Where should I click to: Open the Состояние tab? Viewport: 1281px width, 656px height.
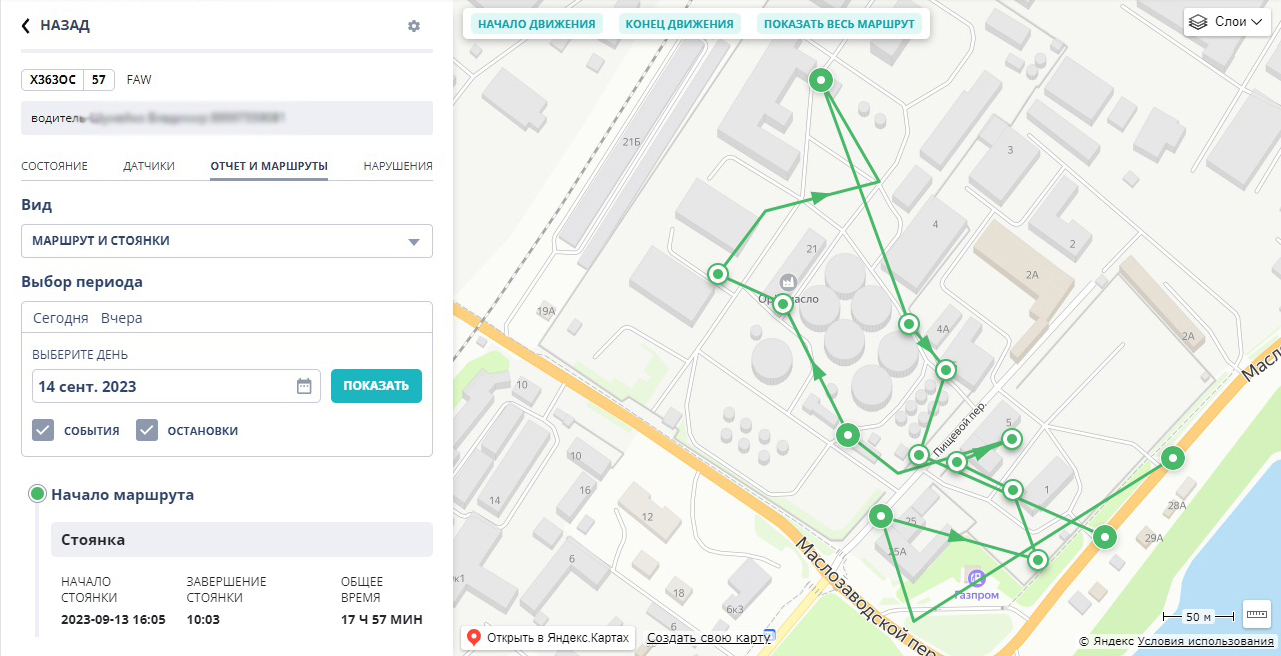[54, 166]
